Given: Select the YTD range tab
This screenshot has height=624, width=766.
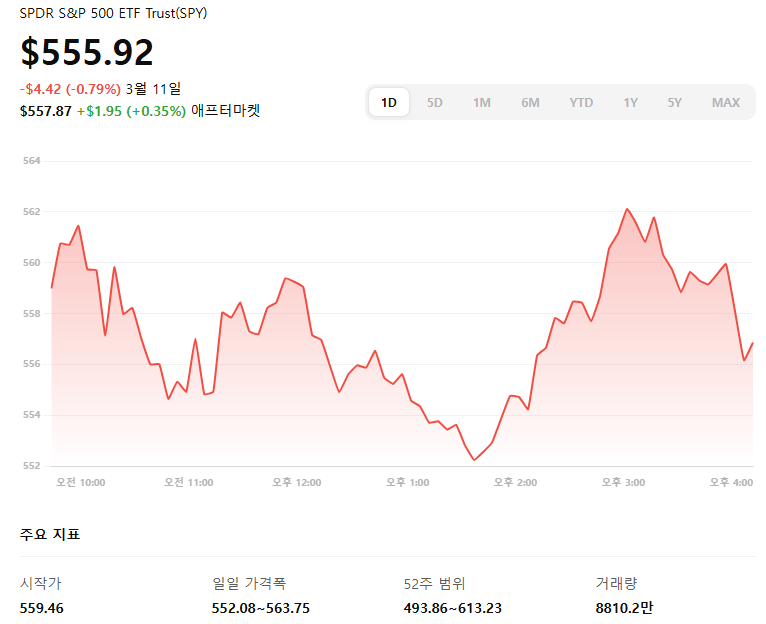Looking at the screenshot, I should (x=581, y=103).
